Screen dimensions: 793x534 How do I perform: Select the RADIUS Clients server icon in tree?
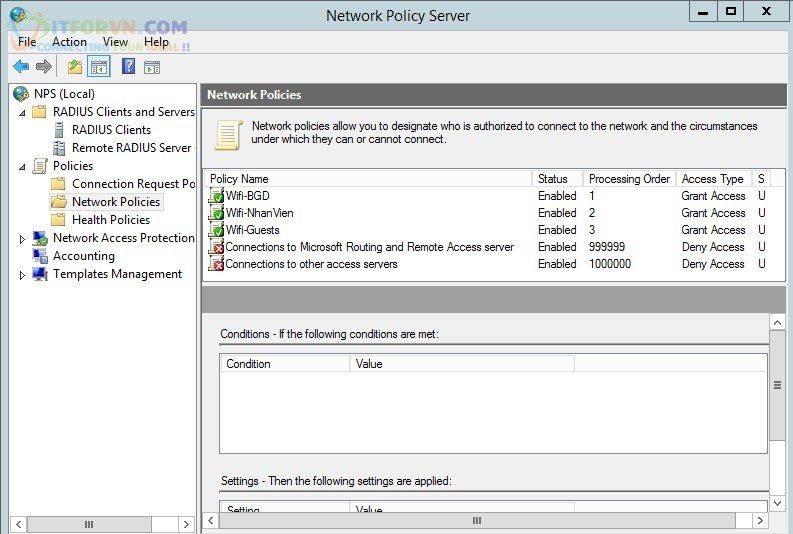pos(59,130)
